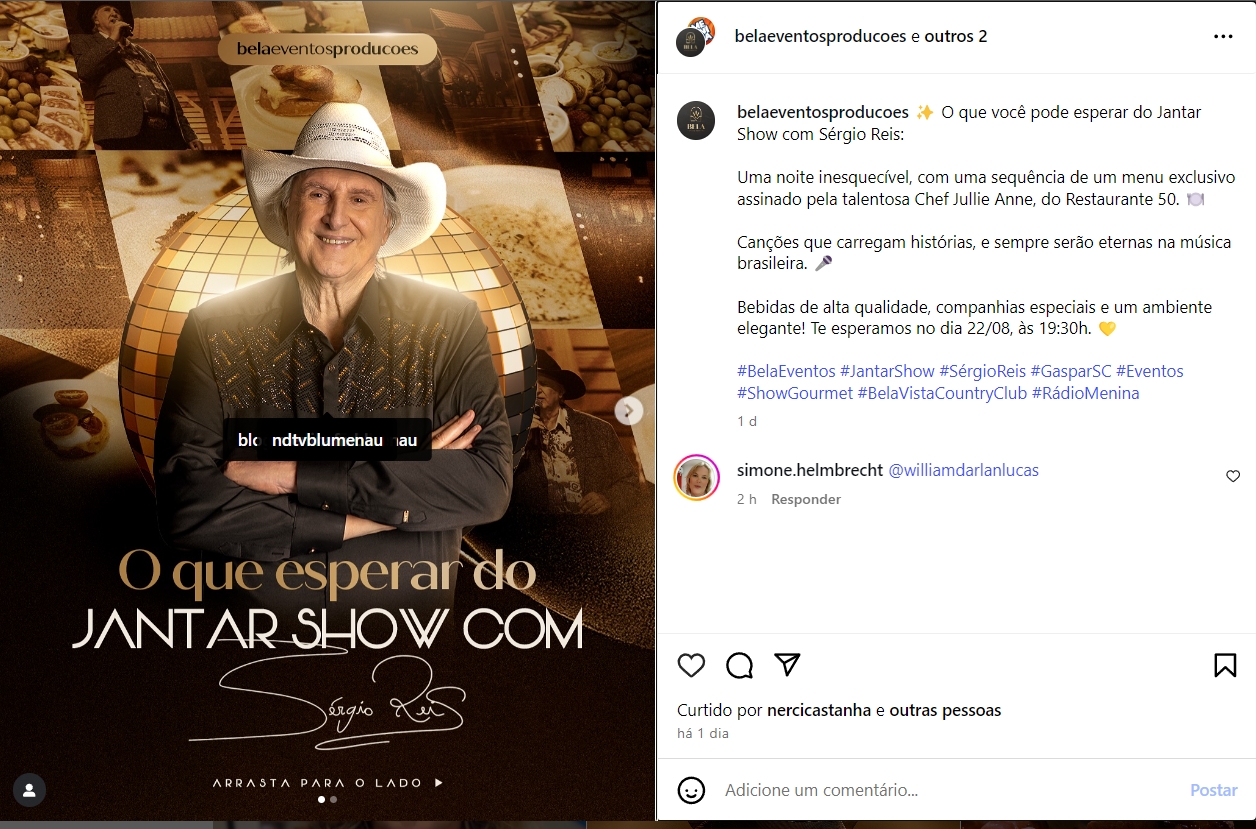The height and width of the screenshot is (829, 1256).
Task: Open header profile avatar of belaeventosproducoes
Action: click(x=693, y=36)
